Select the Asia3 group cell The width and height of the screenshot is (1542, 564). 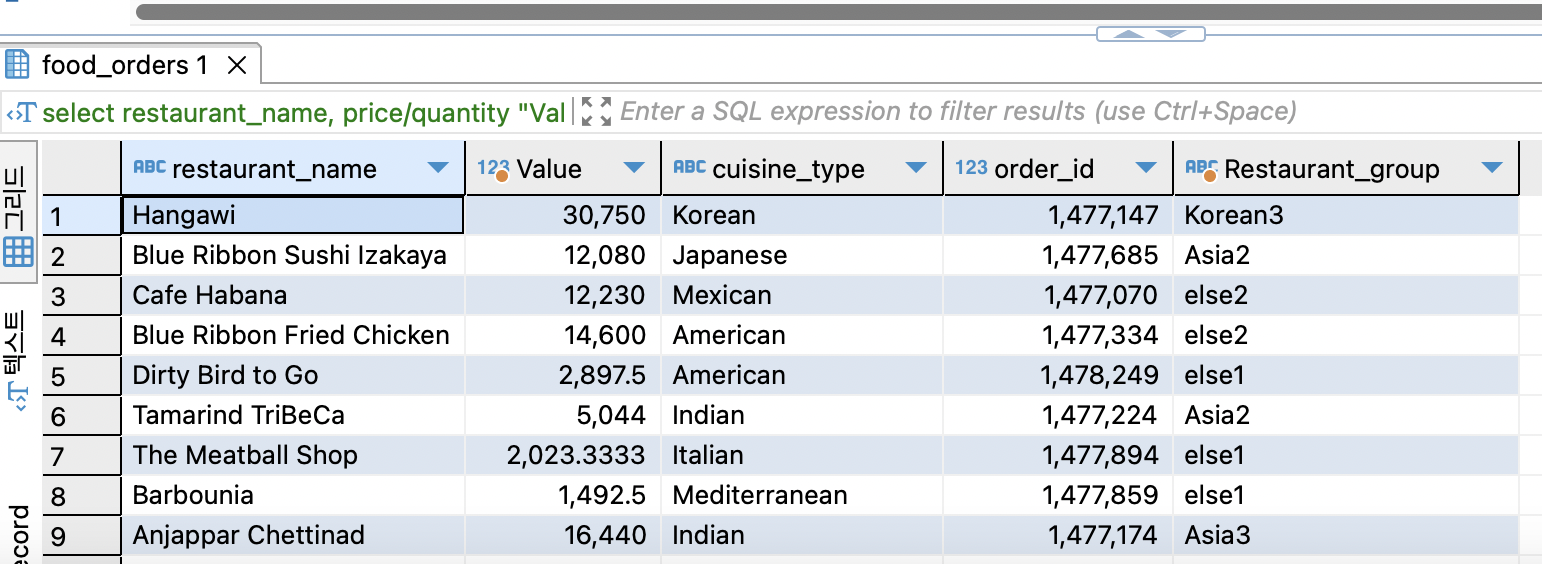pos(1346,535)
